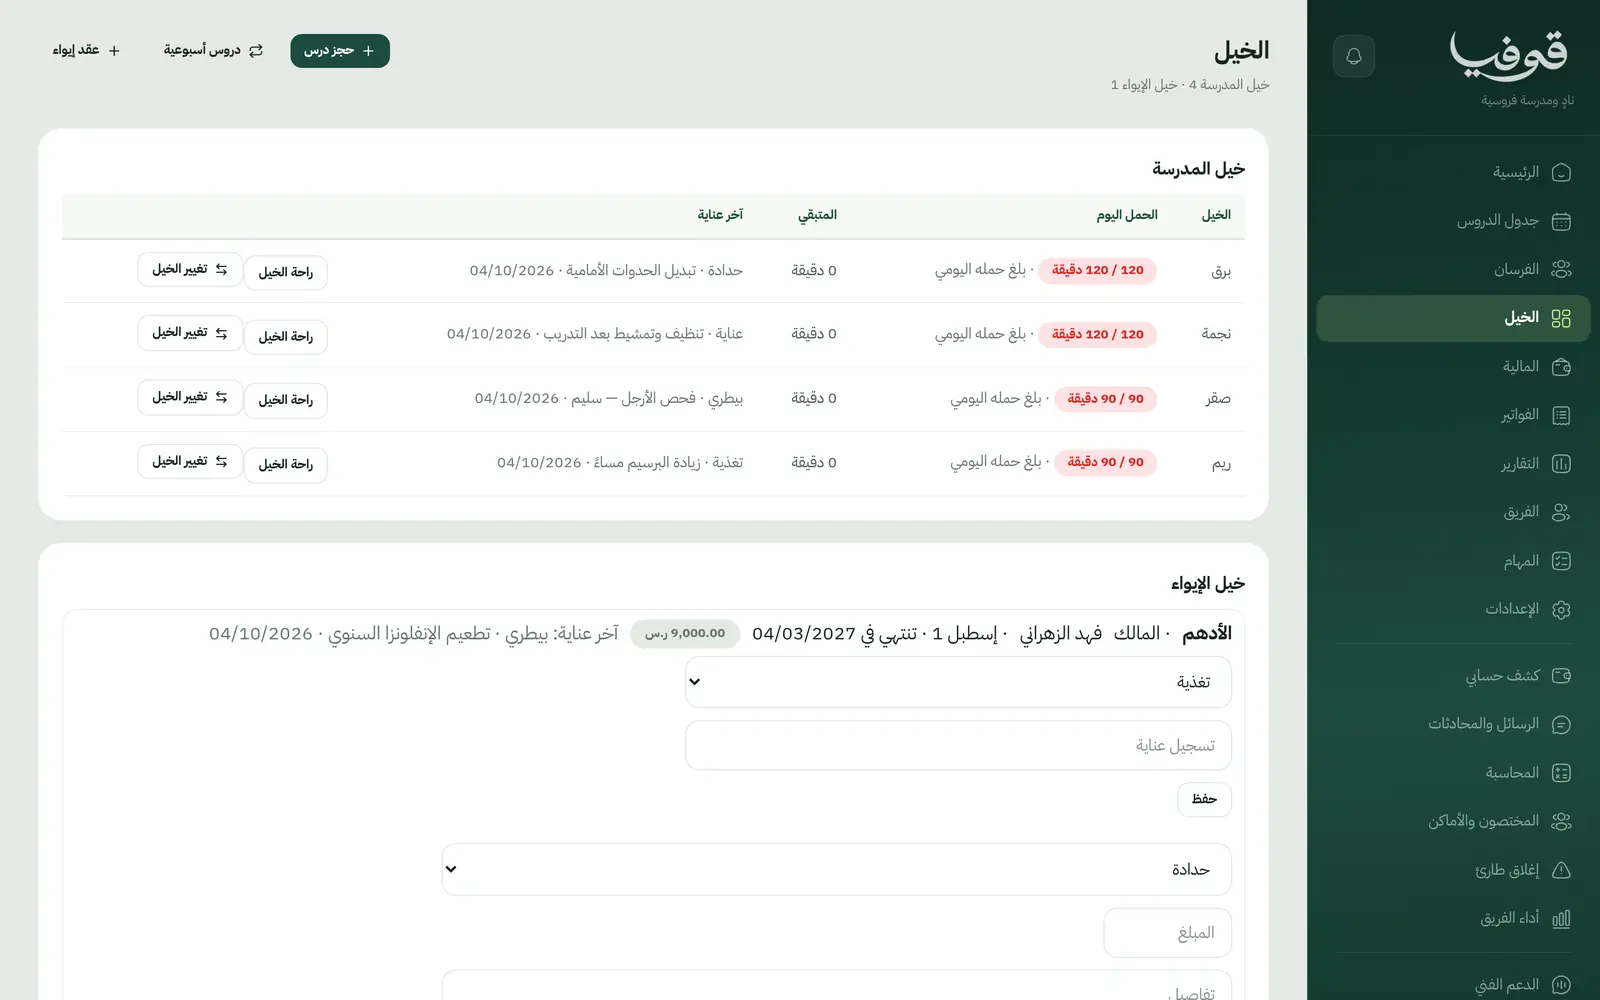Click تغيير الخيل for horse نجمة
This screenshot has height=1000, width=1600.
(190, 333)
